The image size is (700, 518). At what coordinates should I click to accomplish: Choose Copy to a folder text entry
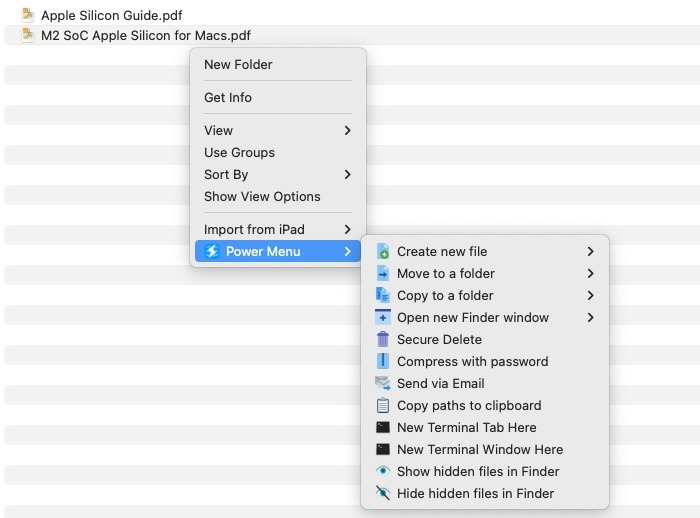445,295
